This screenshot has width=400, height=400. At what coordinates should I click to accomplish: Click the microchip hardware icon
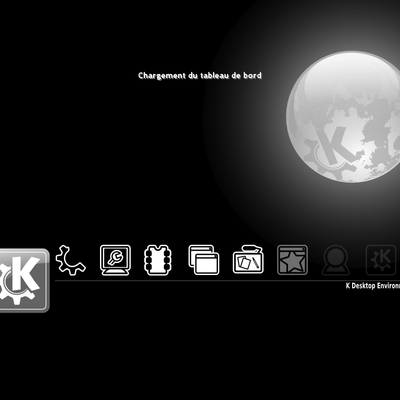(x=157, y=260)
